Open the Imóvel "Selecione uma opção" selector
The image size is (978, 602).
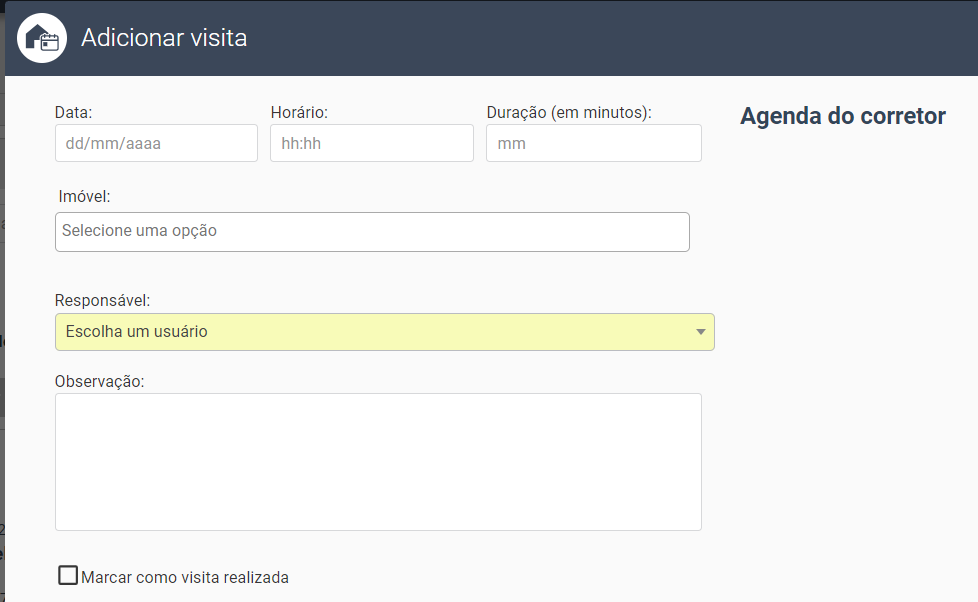[372, 231]
